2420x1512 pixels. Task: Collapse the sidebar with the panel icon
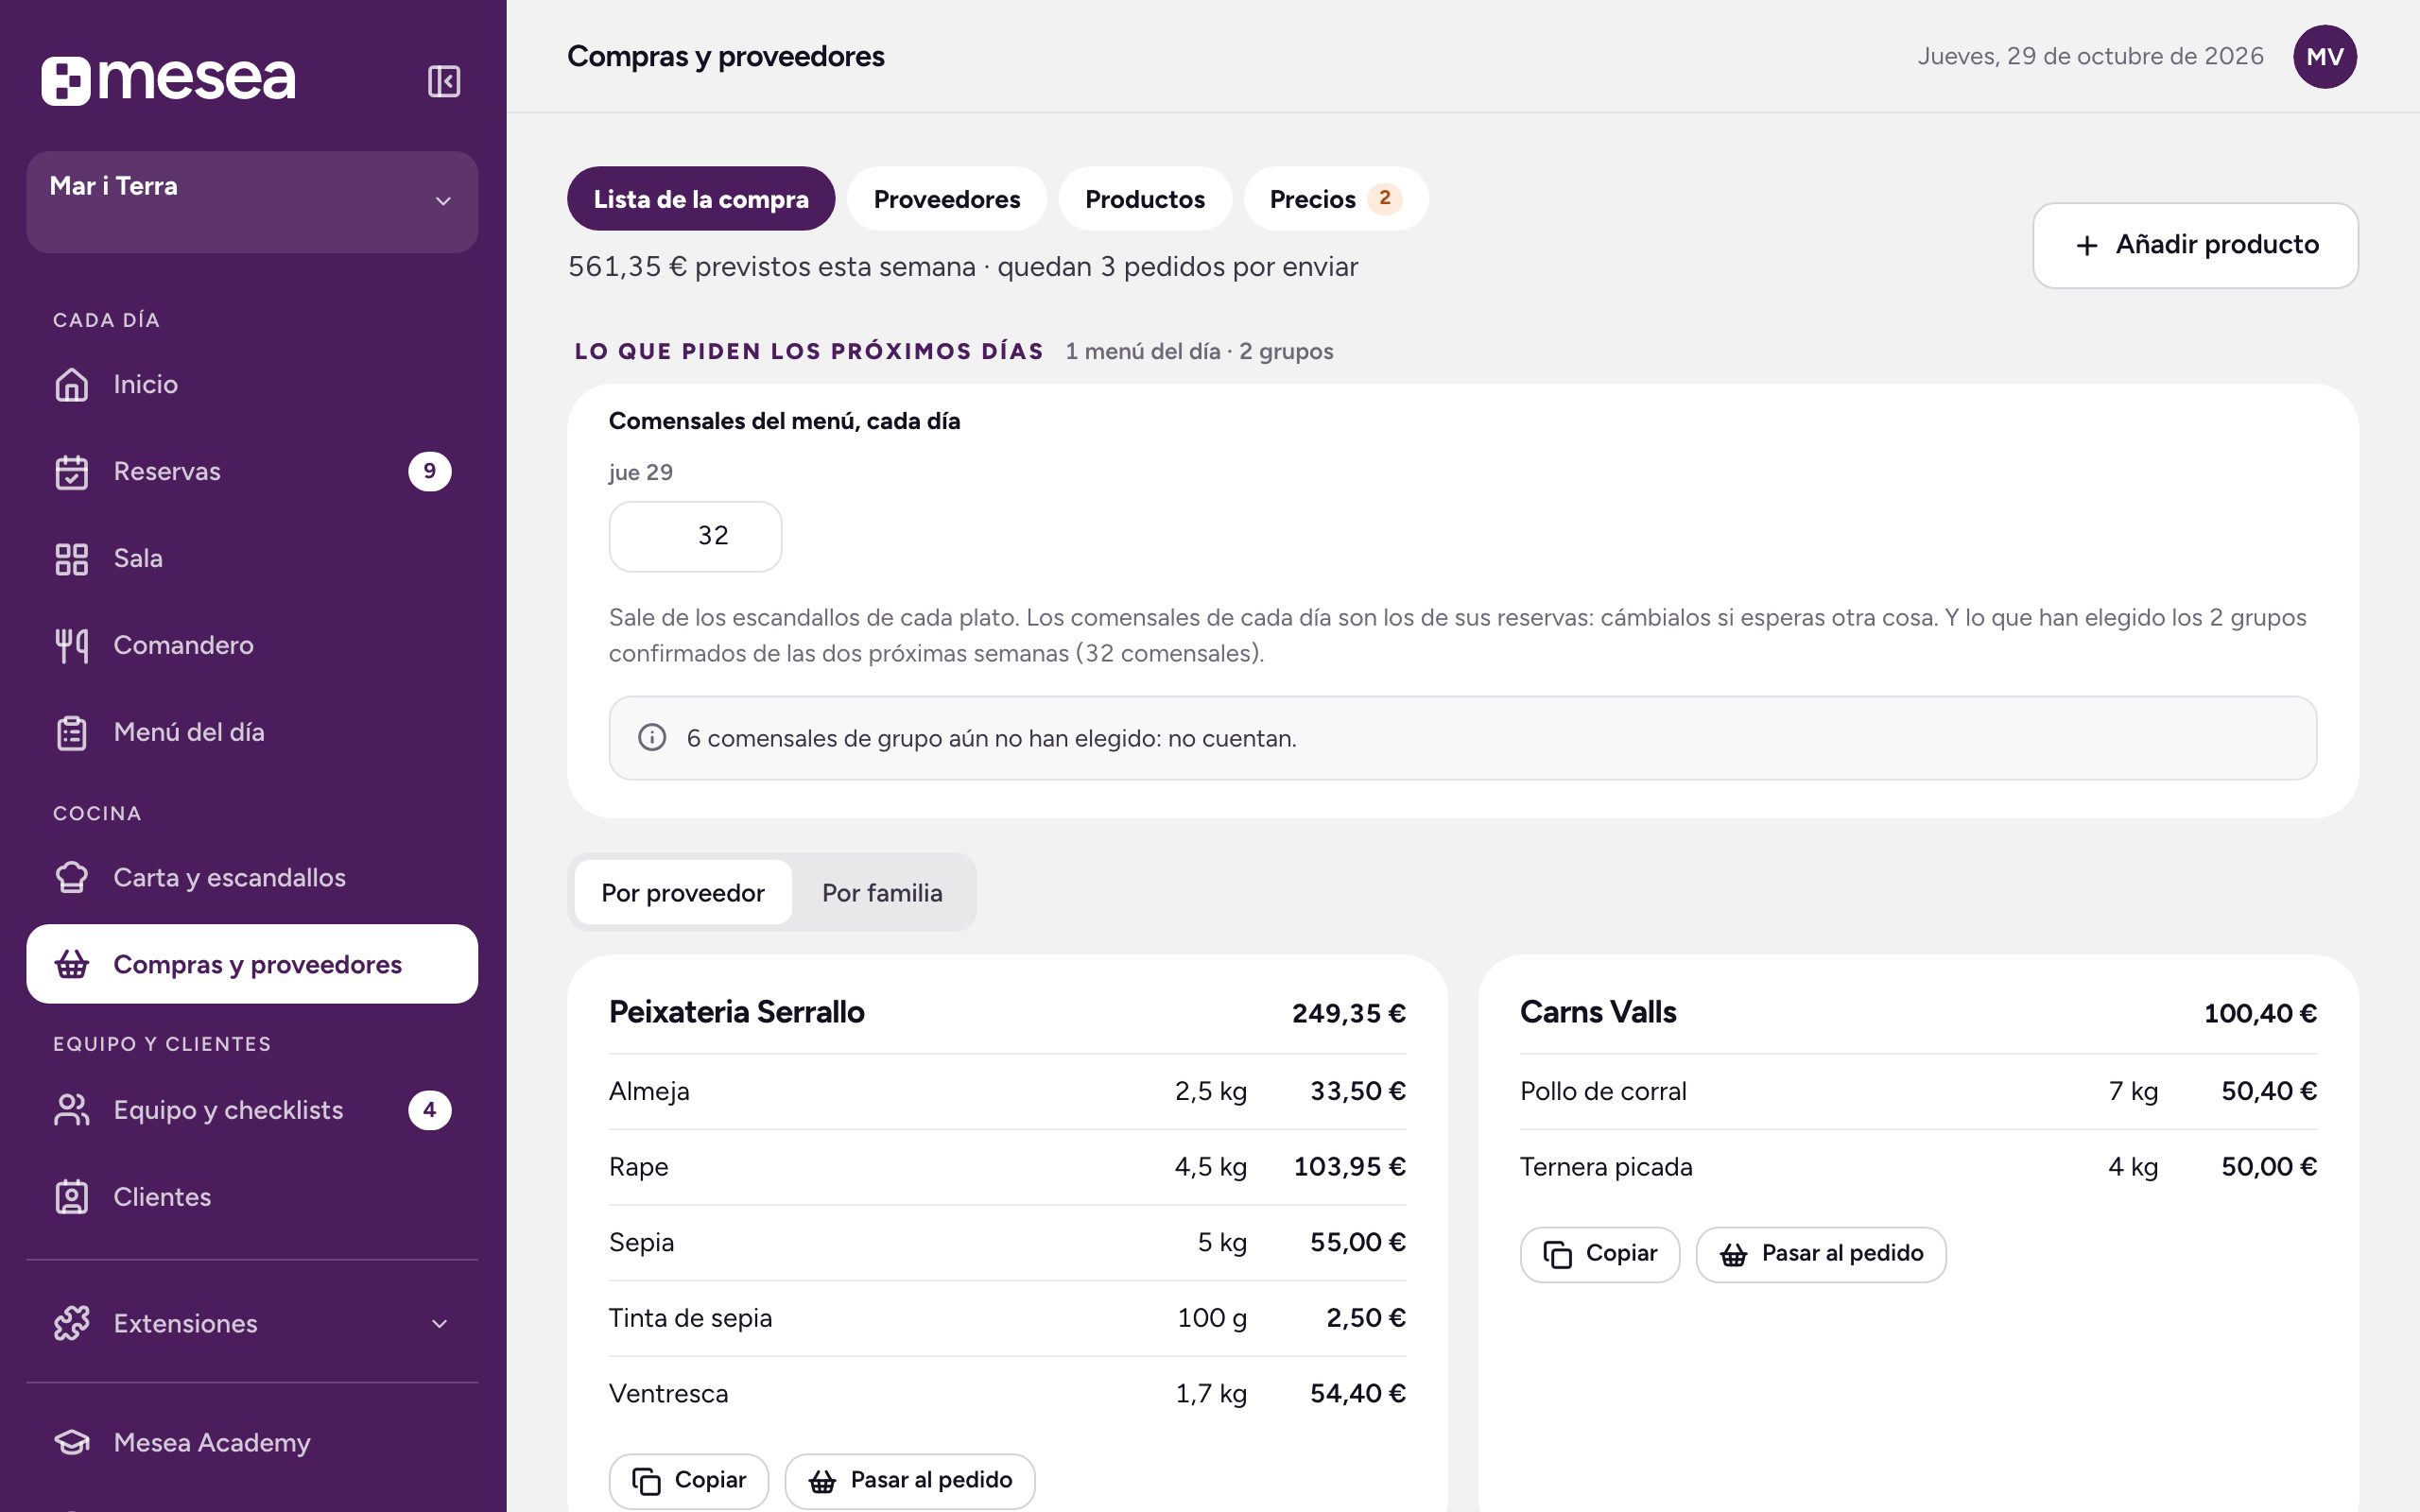[x=443, y=81]
